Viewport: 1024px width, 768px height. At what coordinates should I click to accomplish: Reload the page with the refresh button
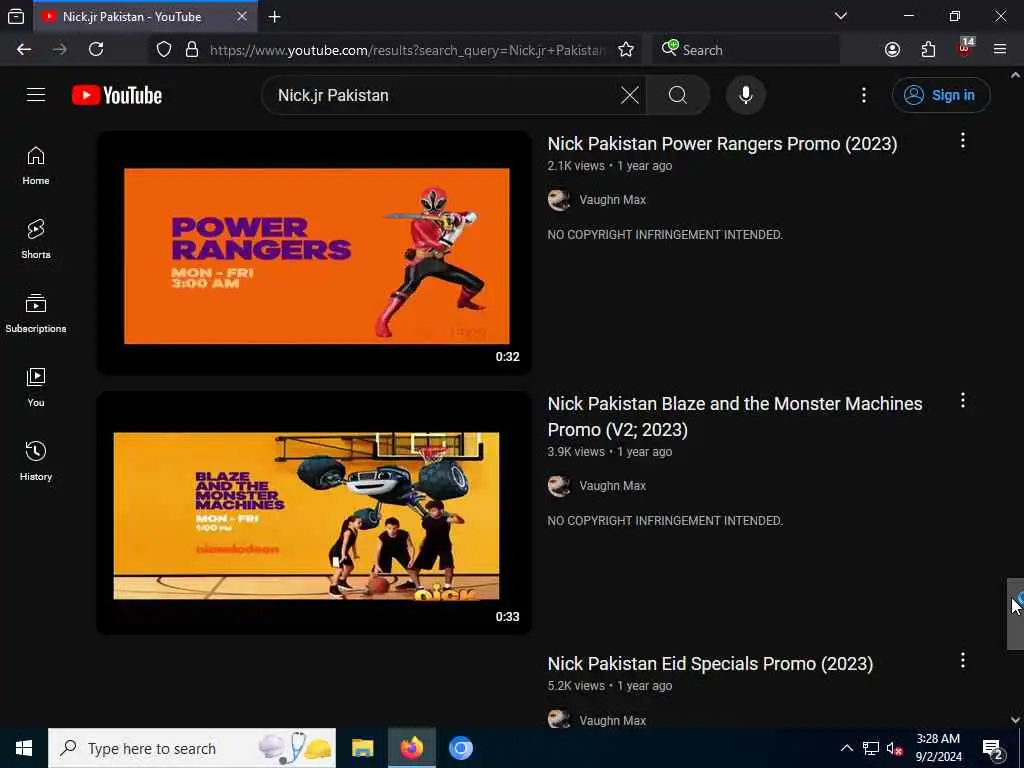[x=96, y=50]
